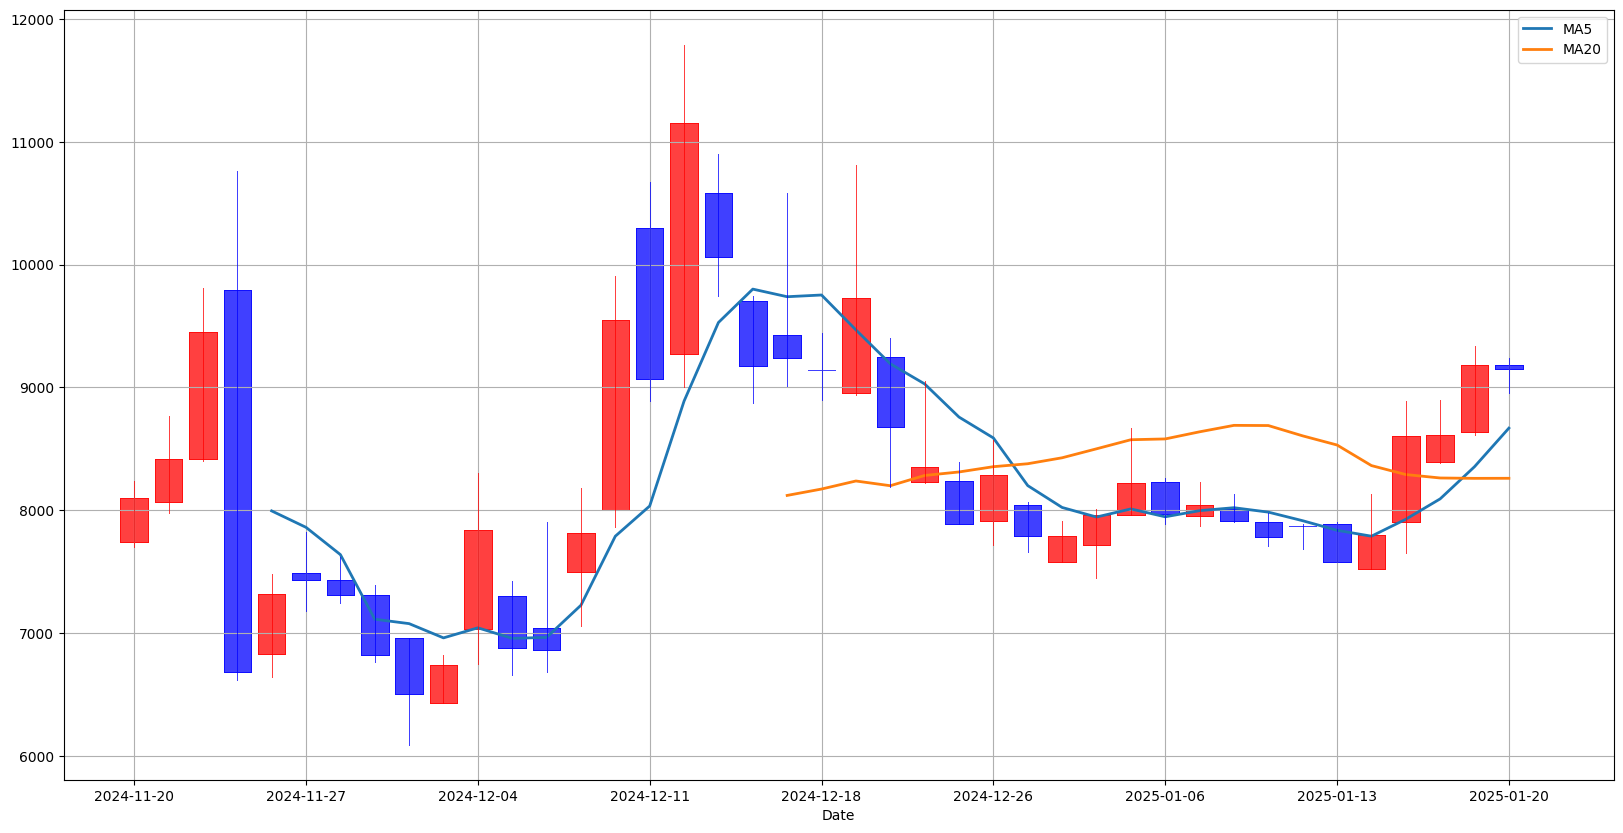Click the MA5 legend label
Image resolution: width=1623 pixels, height=833 pixels.
1577,29
